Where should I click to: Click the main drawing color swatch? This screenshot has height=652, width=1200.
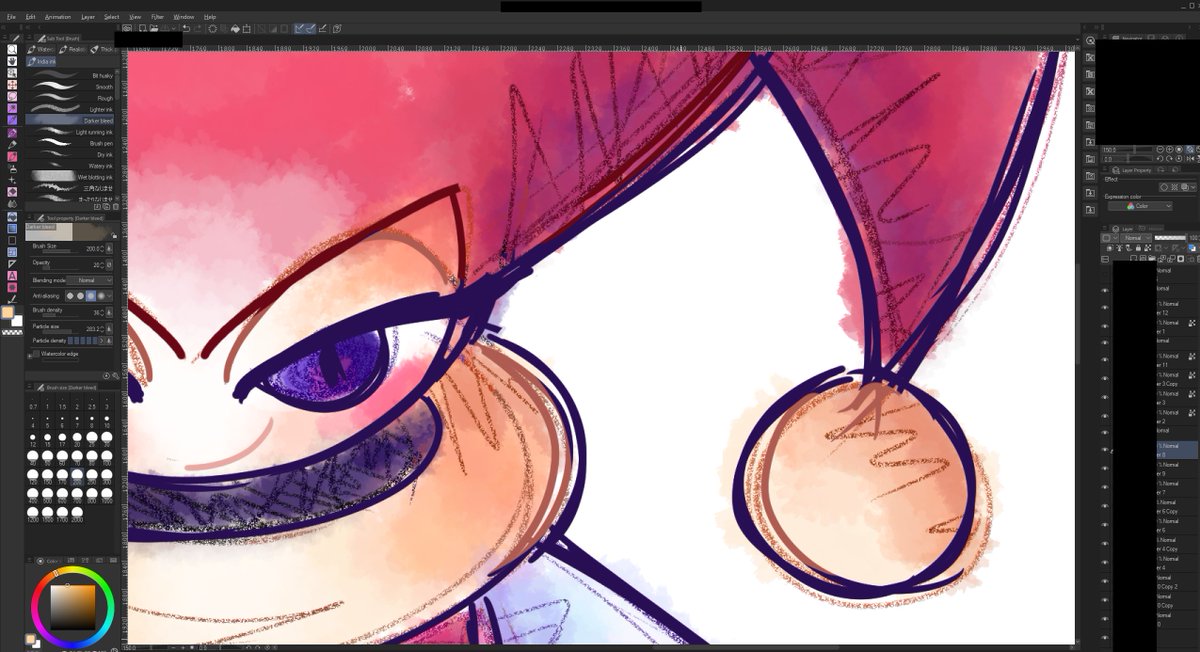pyautogui.click(x=7, y=312)
